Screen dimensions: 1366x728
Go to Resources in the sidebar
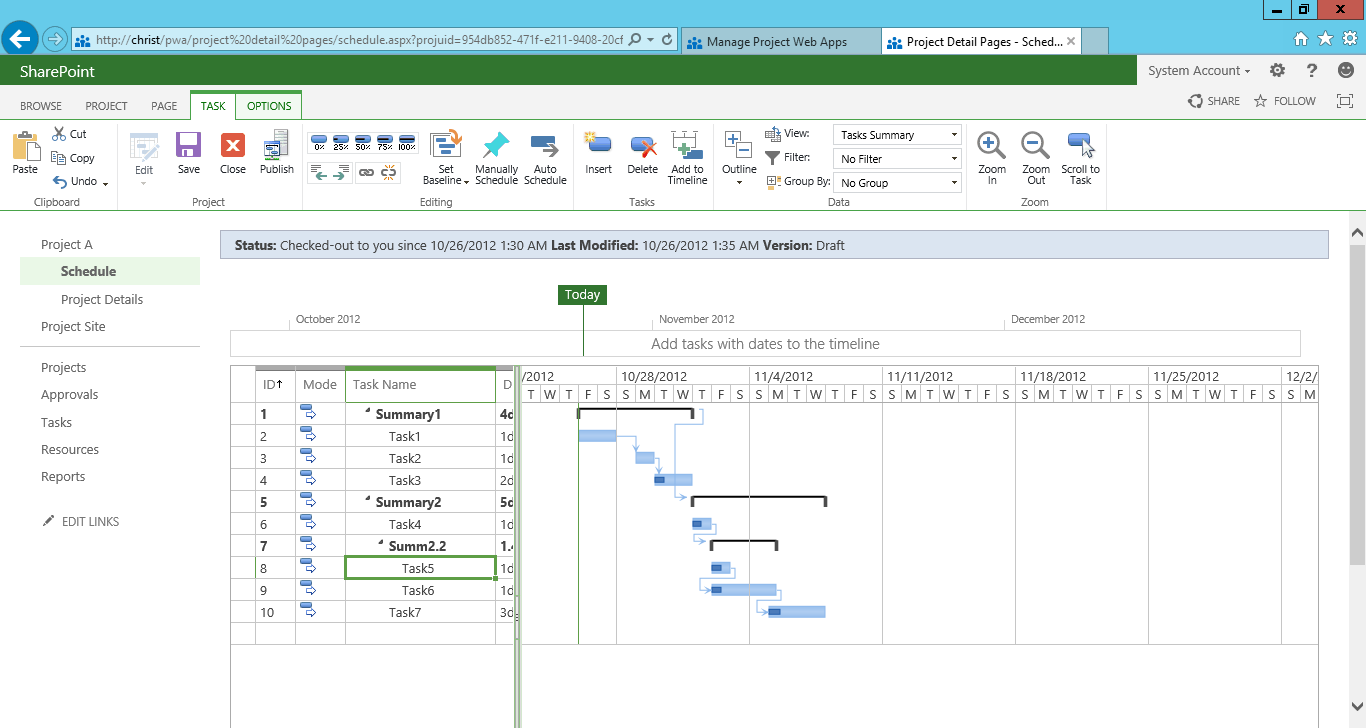[x=70, y=450]
